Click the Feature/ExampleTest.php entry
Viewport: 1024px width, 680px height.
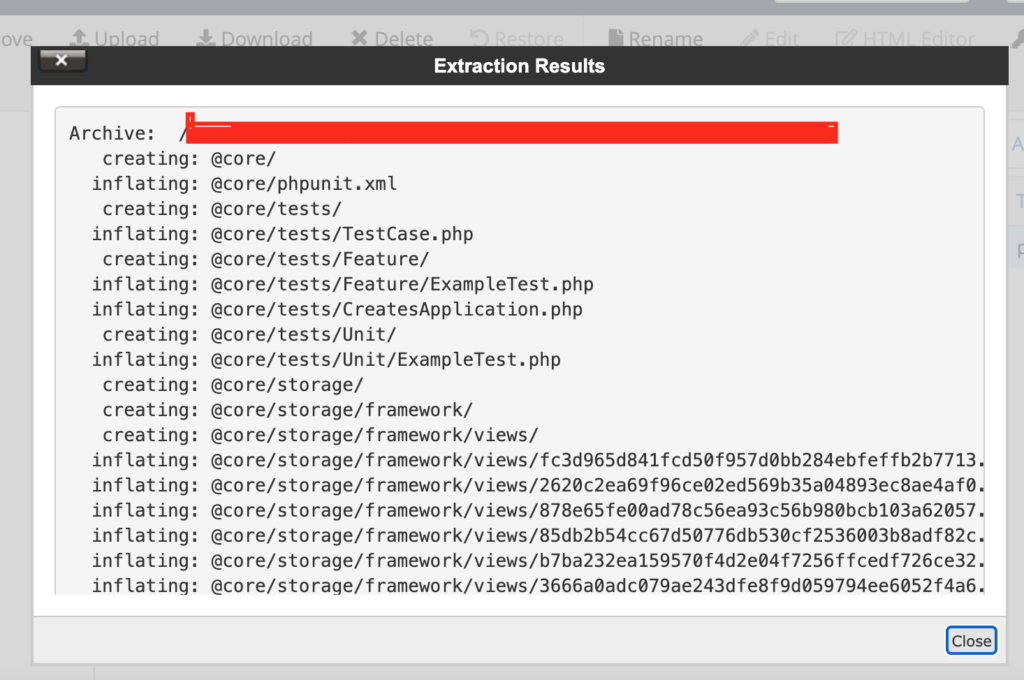tap(402, 284)
